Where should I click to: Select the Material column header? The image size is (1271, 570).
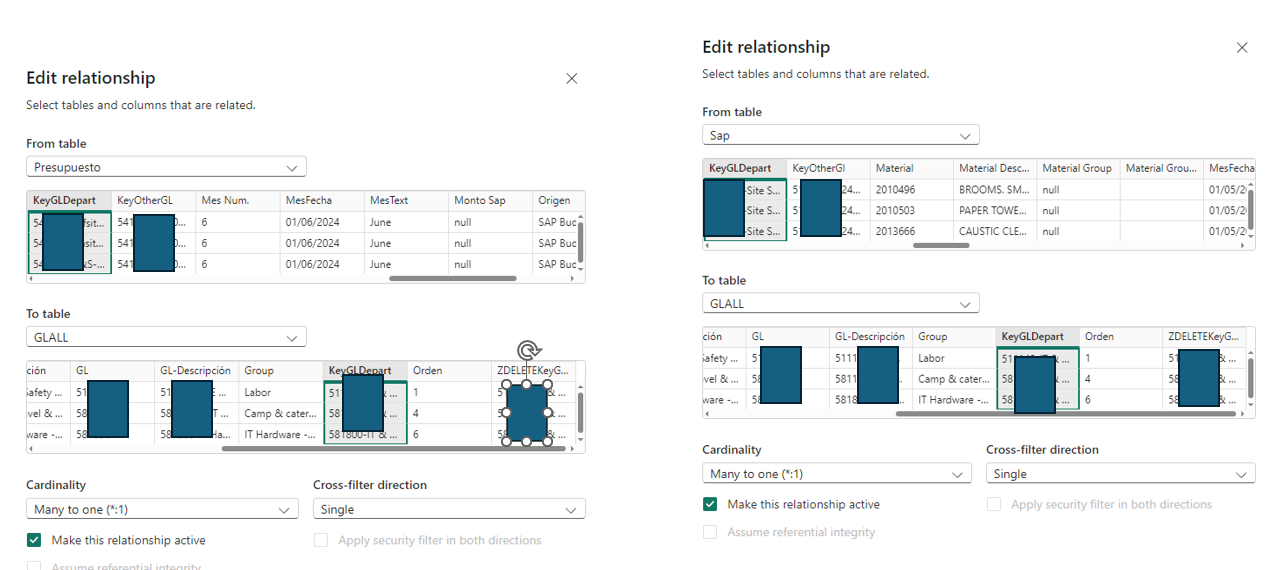[x=911, y=168]
